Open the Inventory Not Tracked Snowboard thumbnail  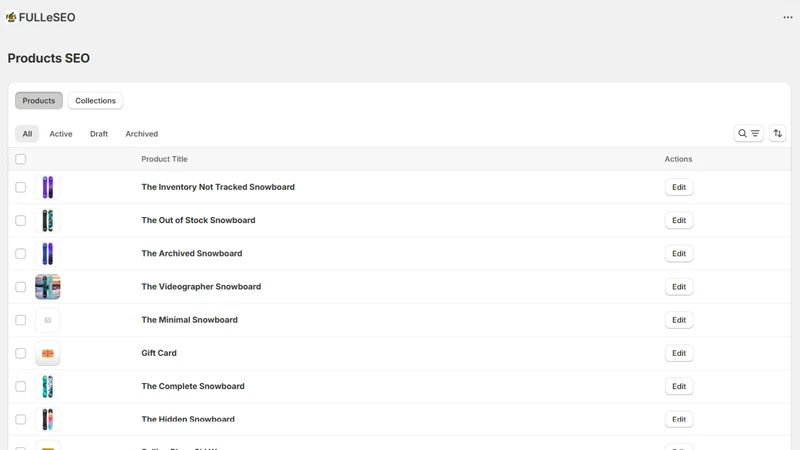tap(47, 187)
